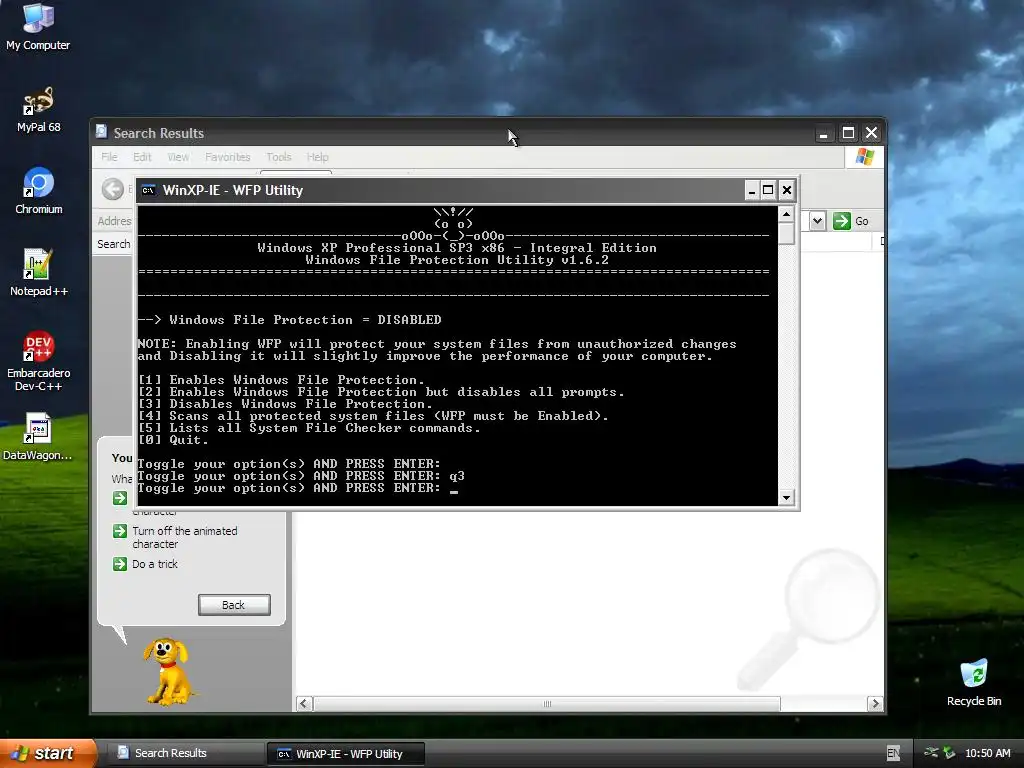
Task: Select Turn off the animated character
Action: click(185, 537)
